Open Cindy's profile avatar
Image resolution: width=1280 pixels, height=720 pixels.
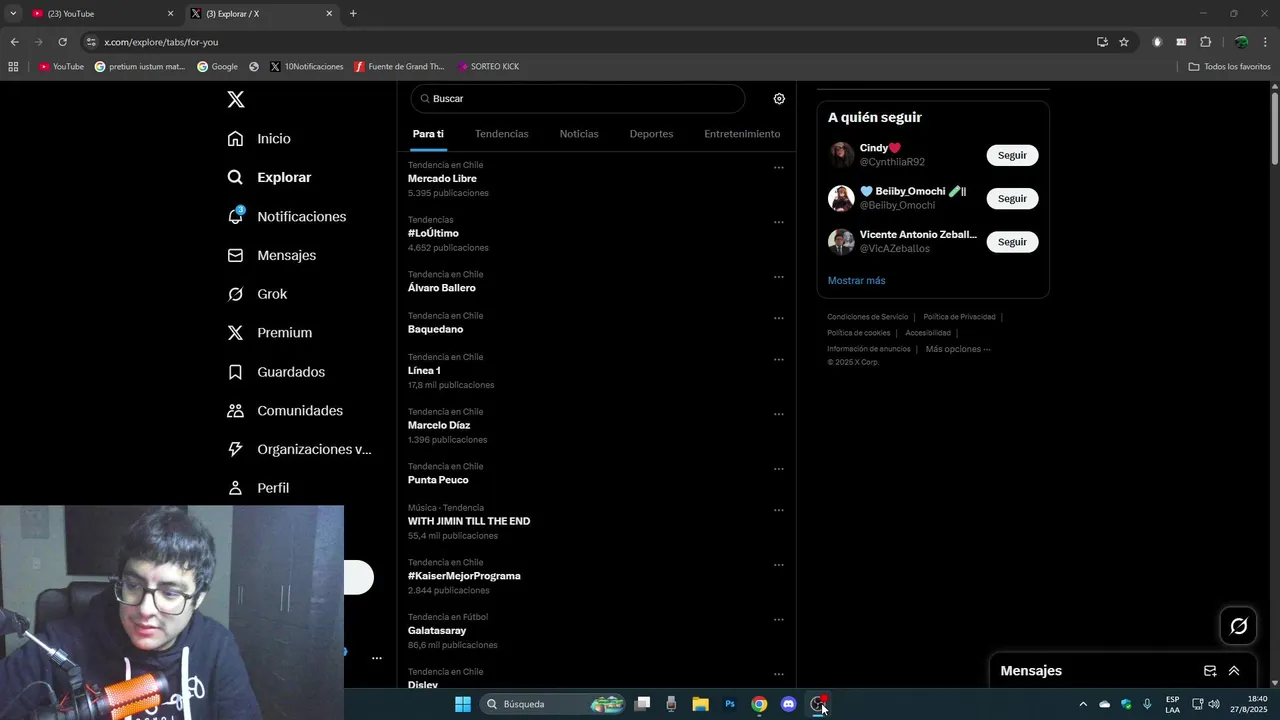click(x=841, y=155)
